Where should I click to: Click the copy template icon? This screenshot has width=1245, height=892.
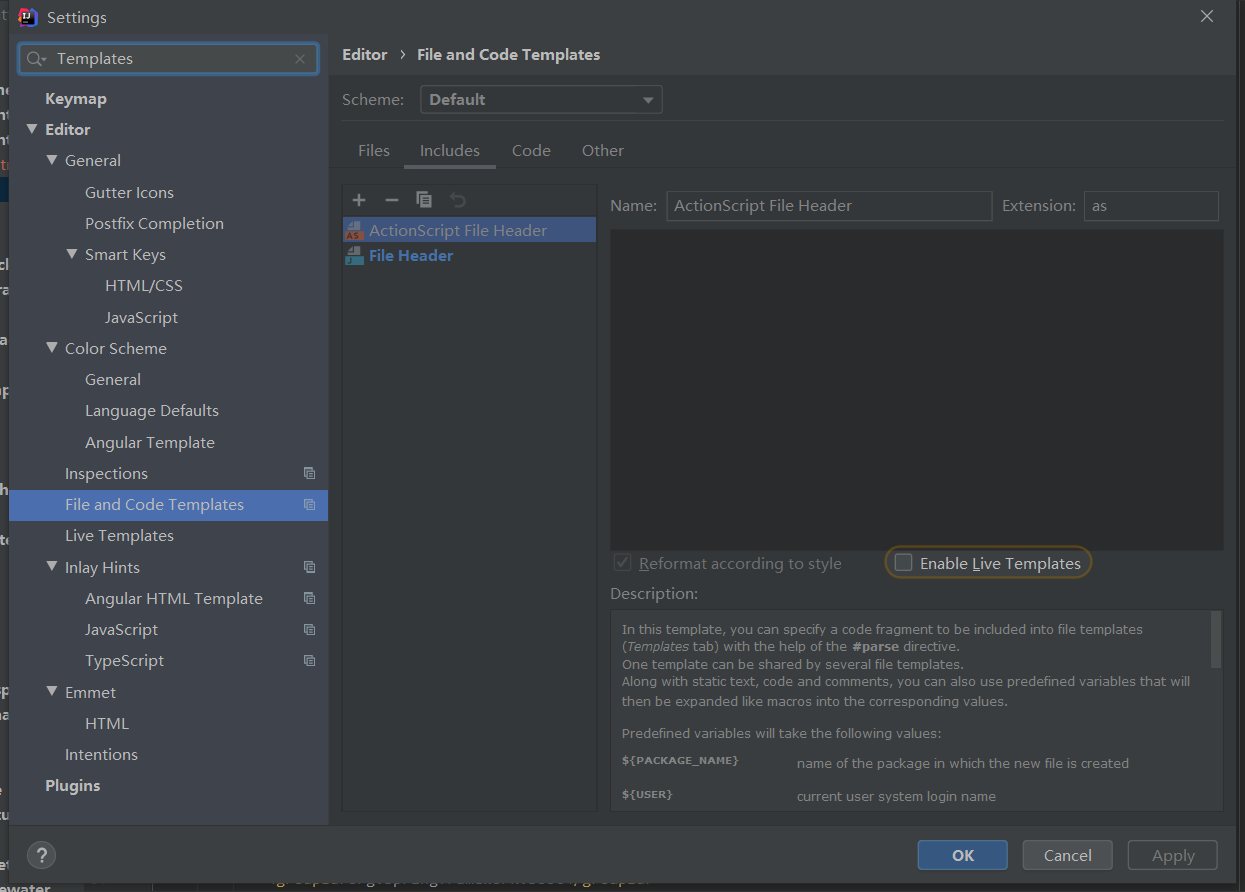tap(424, 200)
